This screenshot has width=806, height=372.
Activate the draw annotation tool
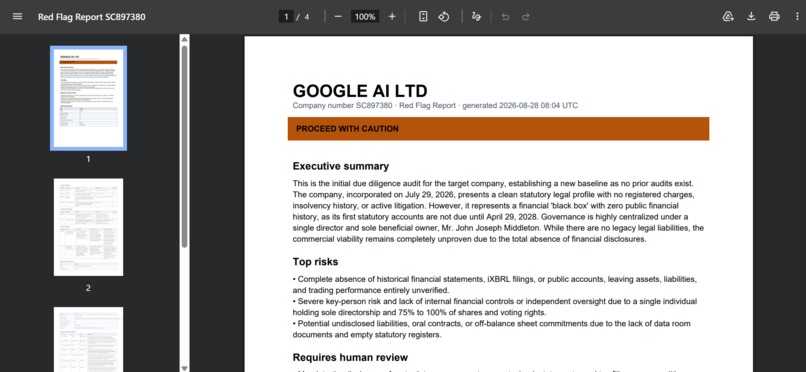coord(476,16)
